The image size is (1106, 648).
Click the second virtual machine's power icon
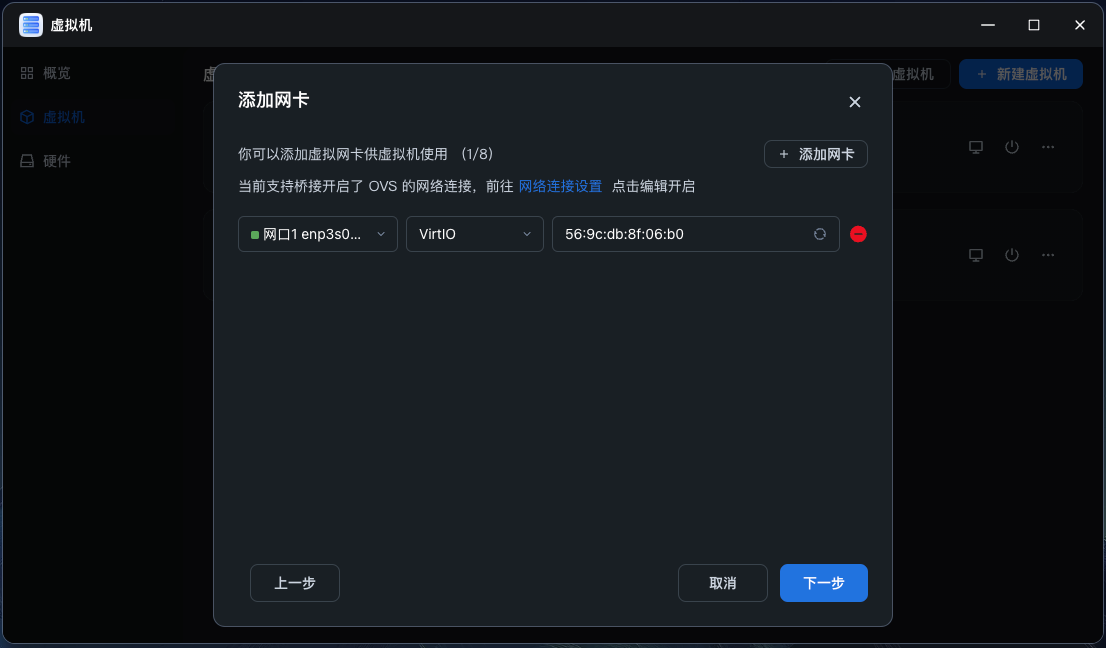pyautogui.click(x=1012, y=255)
